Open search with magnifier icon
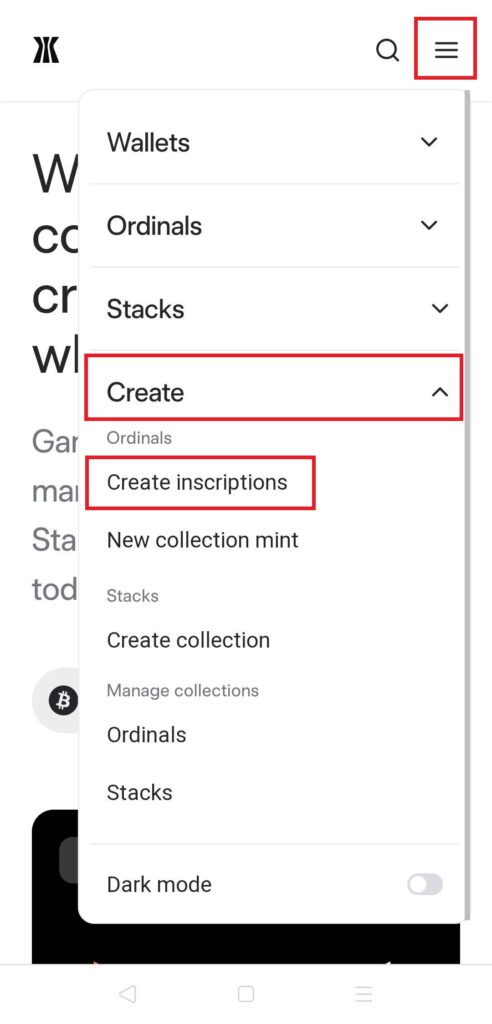 [387, 50]
